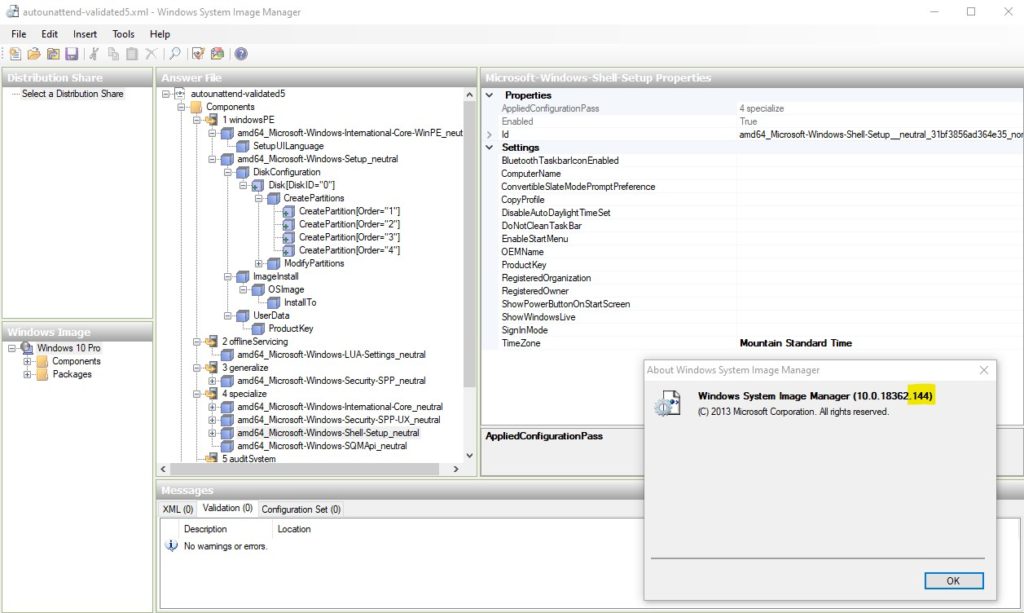Switch to the XML messages tab
Viewport: 1024px width, 613px height.
[177, 508]
